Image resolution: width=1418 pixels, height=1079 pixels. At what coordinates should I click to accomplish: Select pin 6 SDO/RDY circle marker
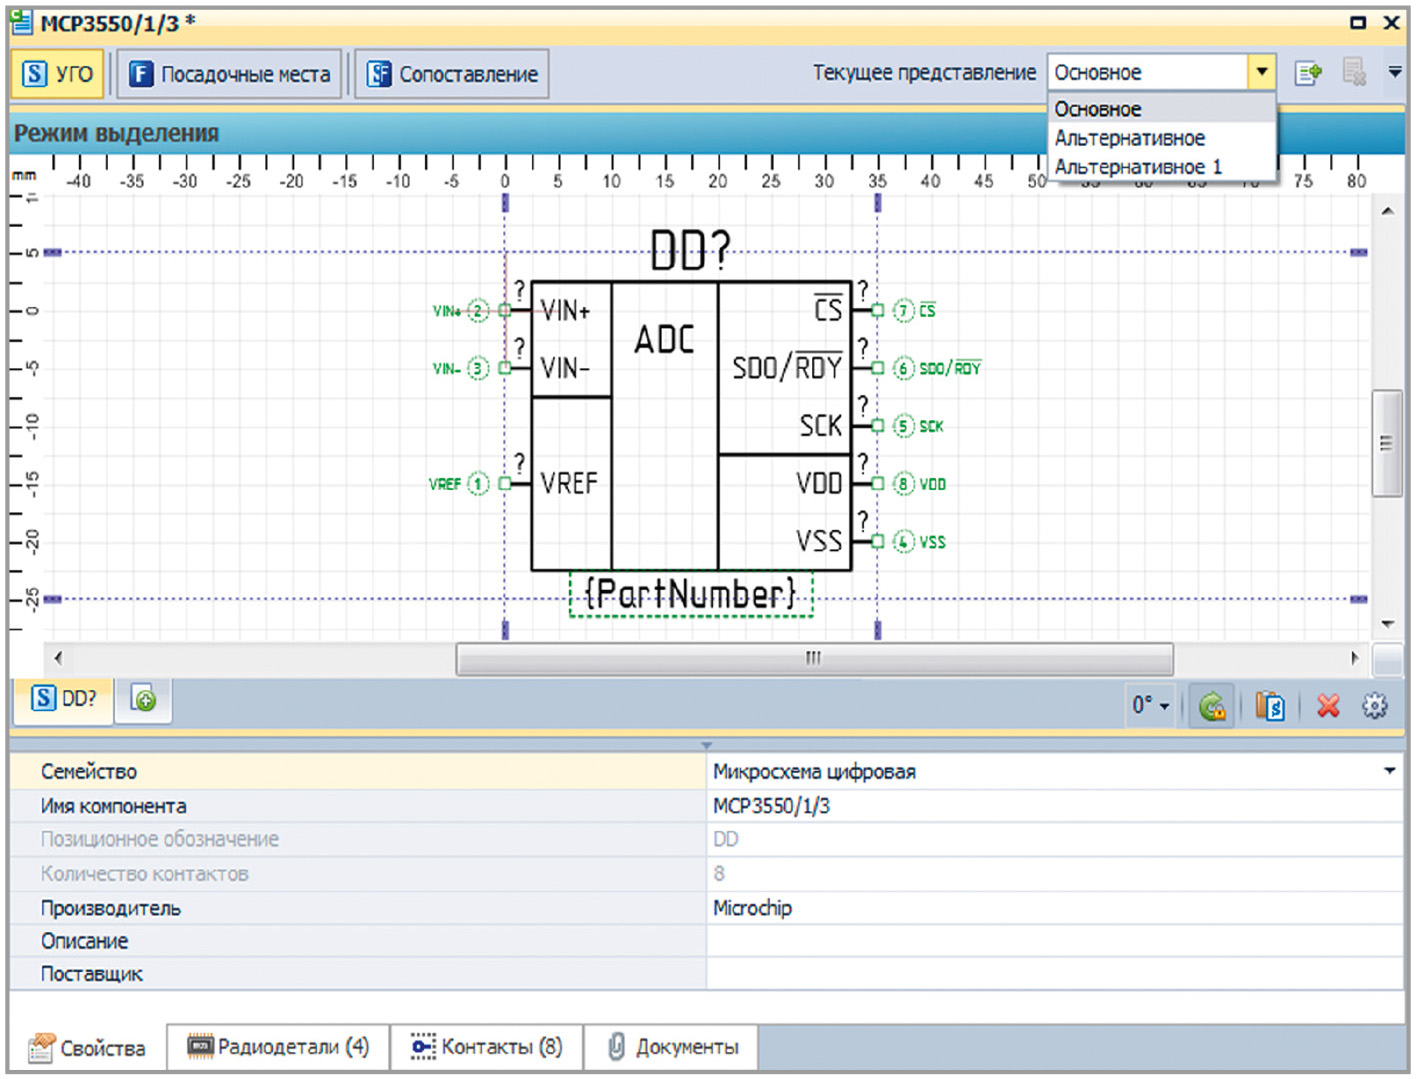(903, 368)
